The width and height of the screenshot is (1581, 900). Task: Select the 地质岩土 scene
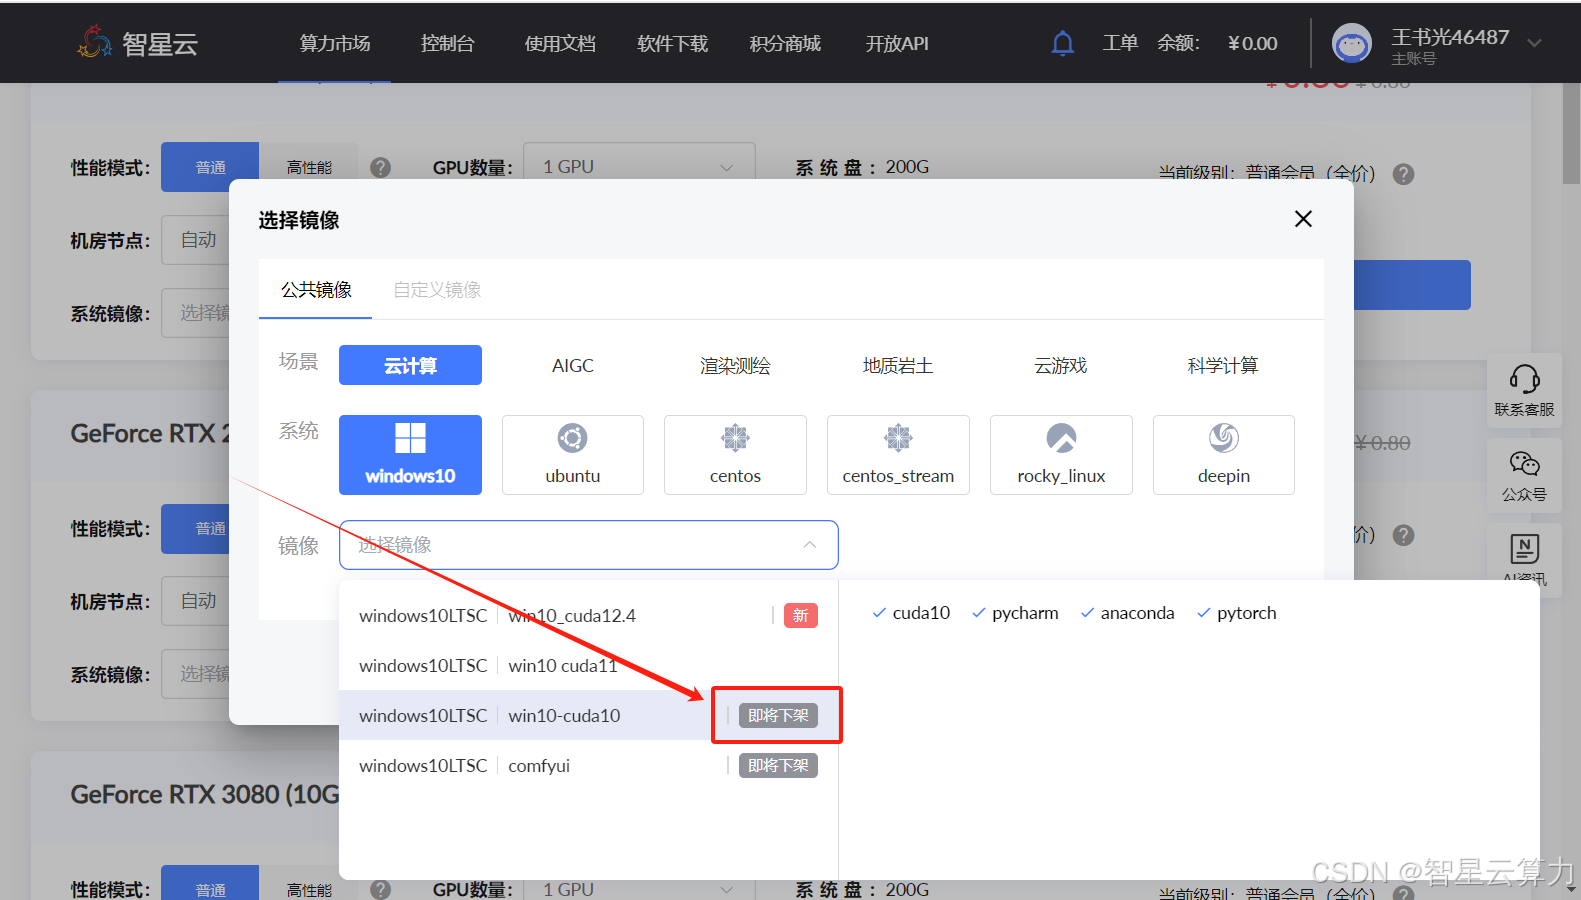(x=898, y=365)
